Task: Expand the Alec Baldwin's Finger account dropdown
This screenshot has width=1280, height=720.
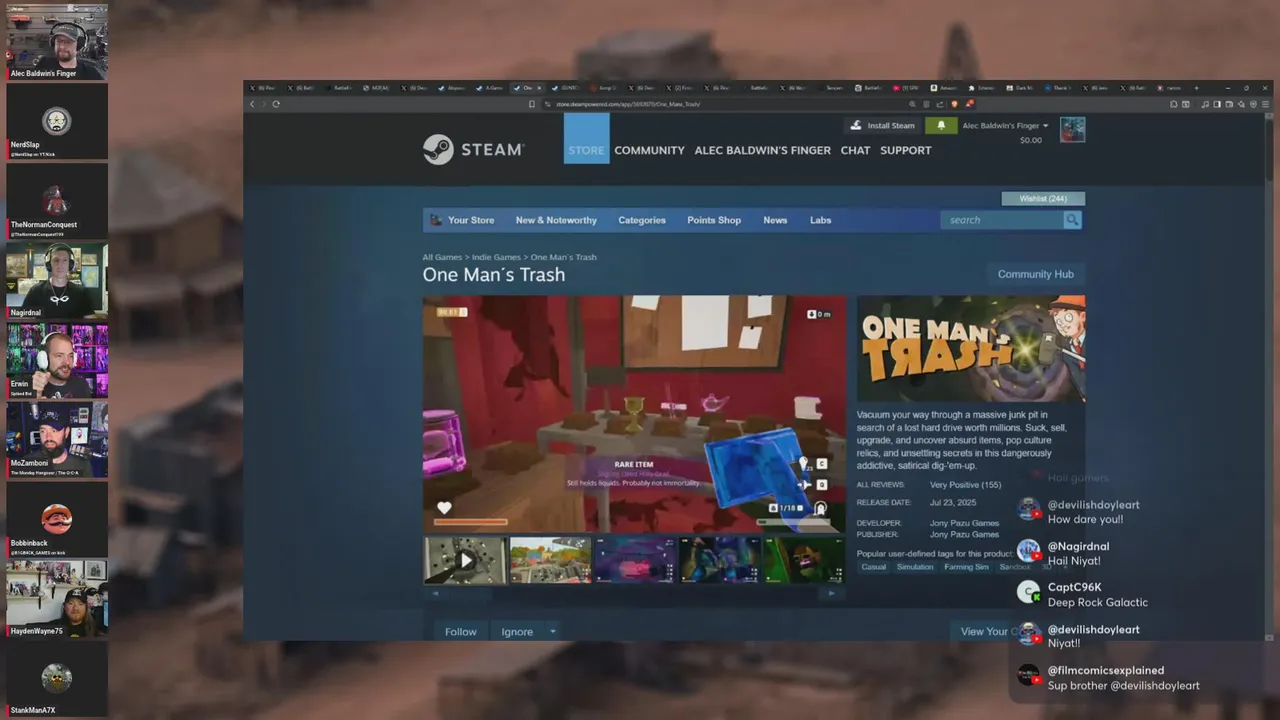Action: tap(1005, 126)
